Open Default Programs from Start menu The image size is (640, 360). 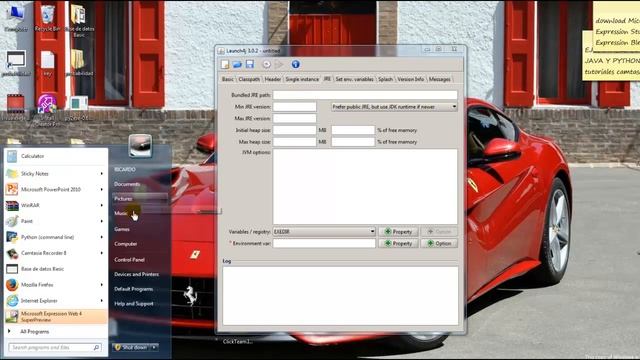[x=133, y=289]
